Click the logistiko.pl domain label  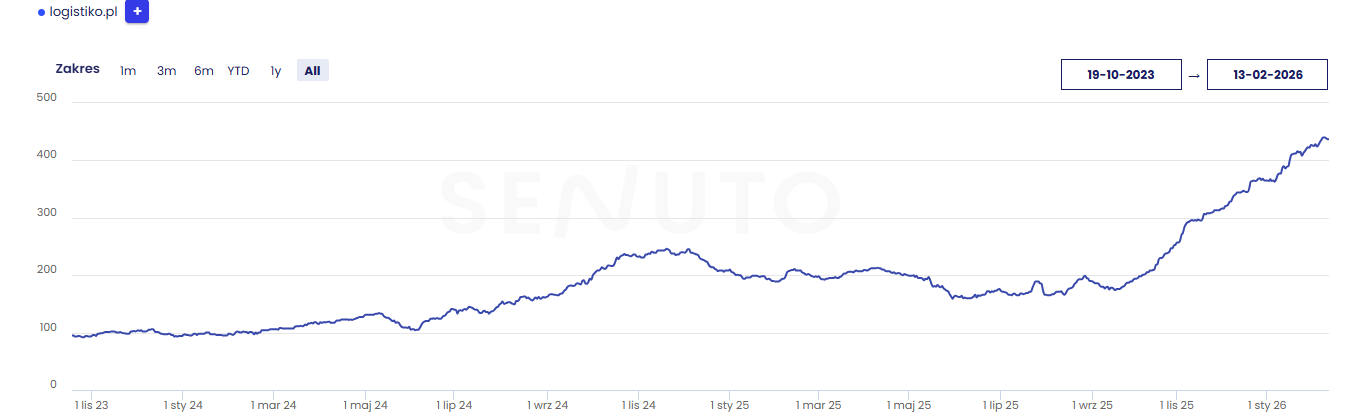point(83,12)
